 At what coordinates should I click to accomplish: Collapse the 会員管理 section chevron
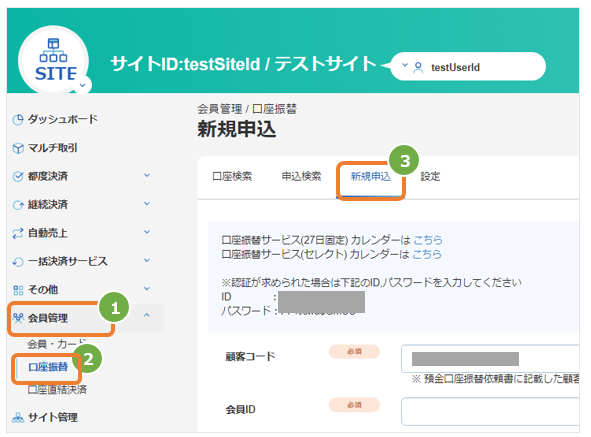[x=147, y=315]
